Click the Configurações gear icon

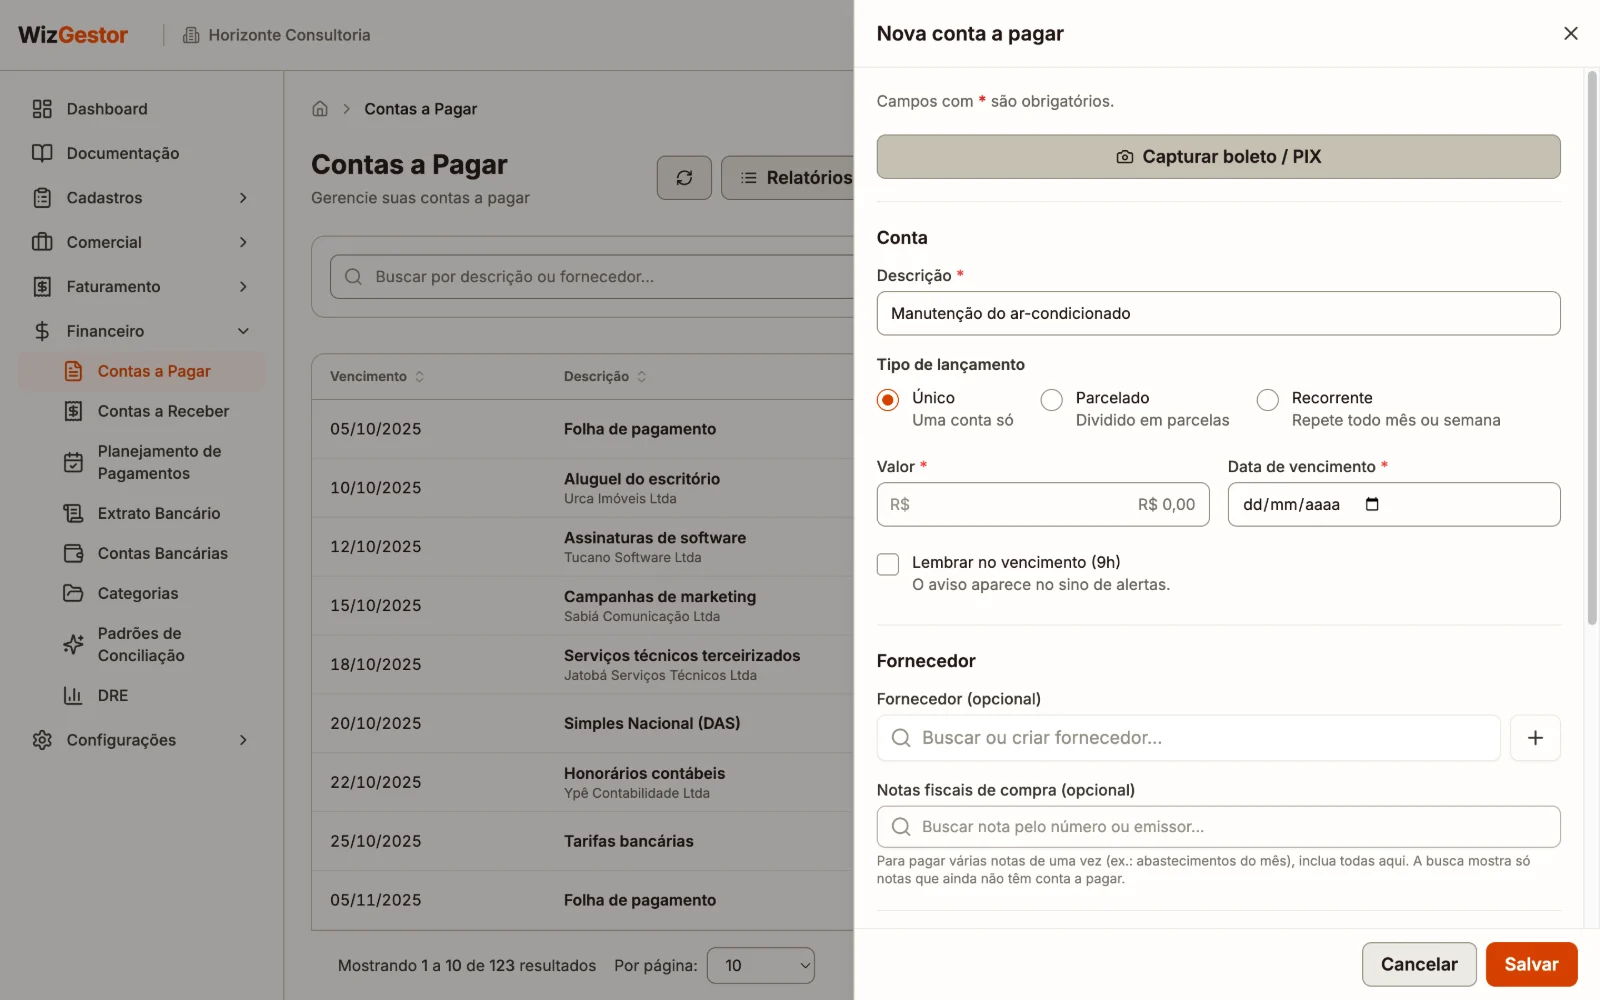[x=42, y=740]
